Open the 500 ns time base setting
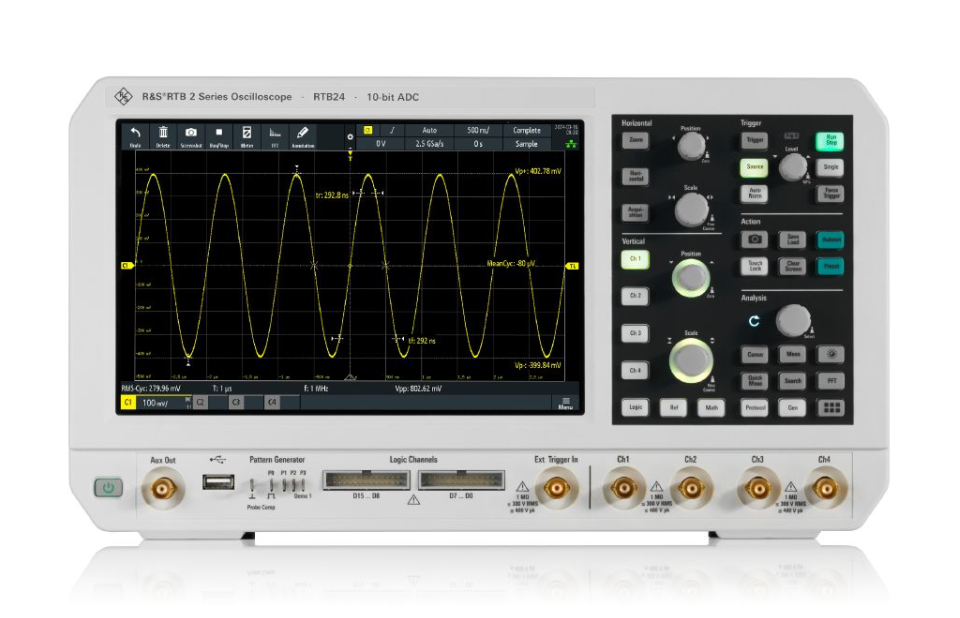The image size is (960, 618). pos(479,130)
